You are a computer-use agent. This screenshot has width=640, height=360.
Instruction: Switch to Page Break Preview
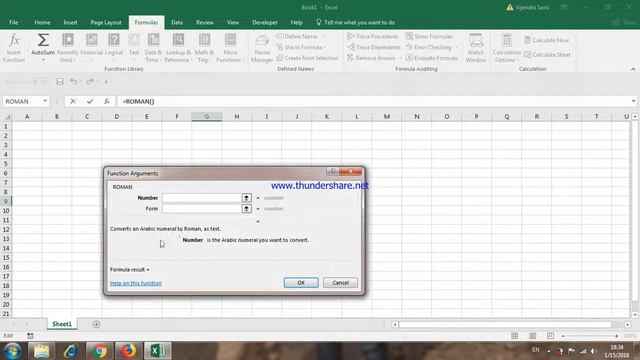tap(551, 336)
